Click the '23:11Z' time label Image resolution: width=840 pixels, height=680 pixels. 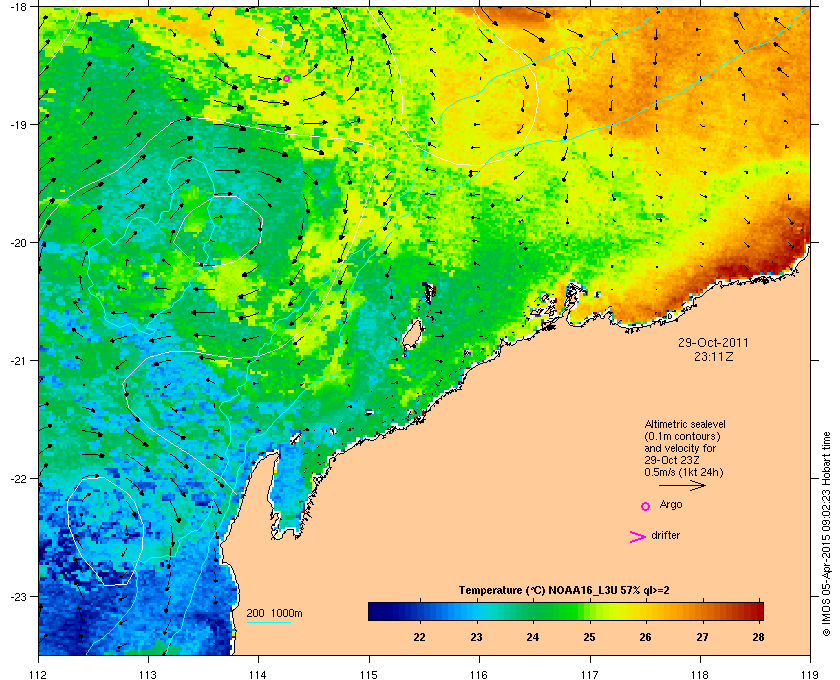pyautogui.click(x=713, y=356)
